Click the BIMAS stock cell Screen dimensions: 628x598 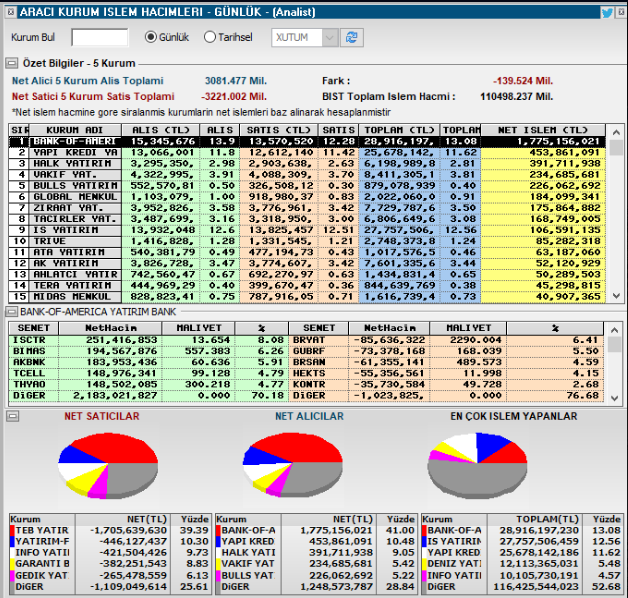(x=34, y=351)
